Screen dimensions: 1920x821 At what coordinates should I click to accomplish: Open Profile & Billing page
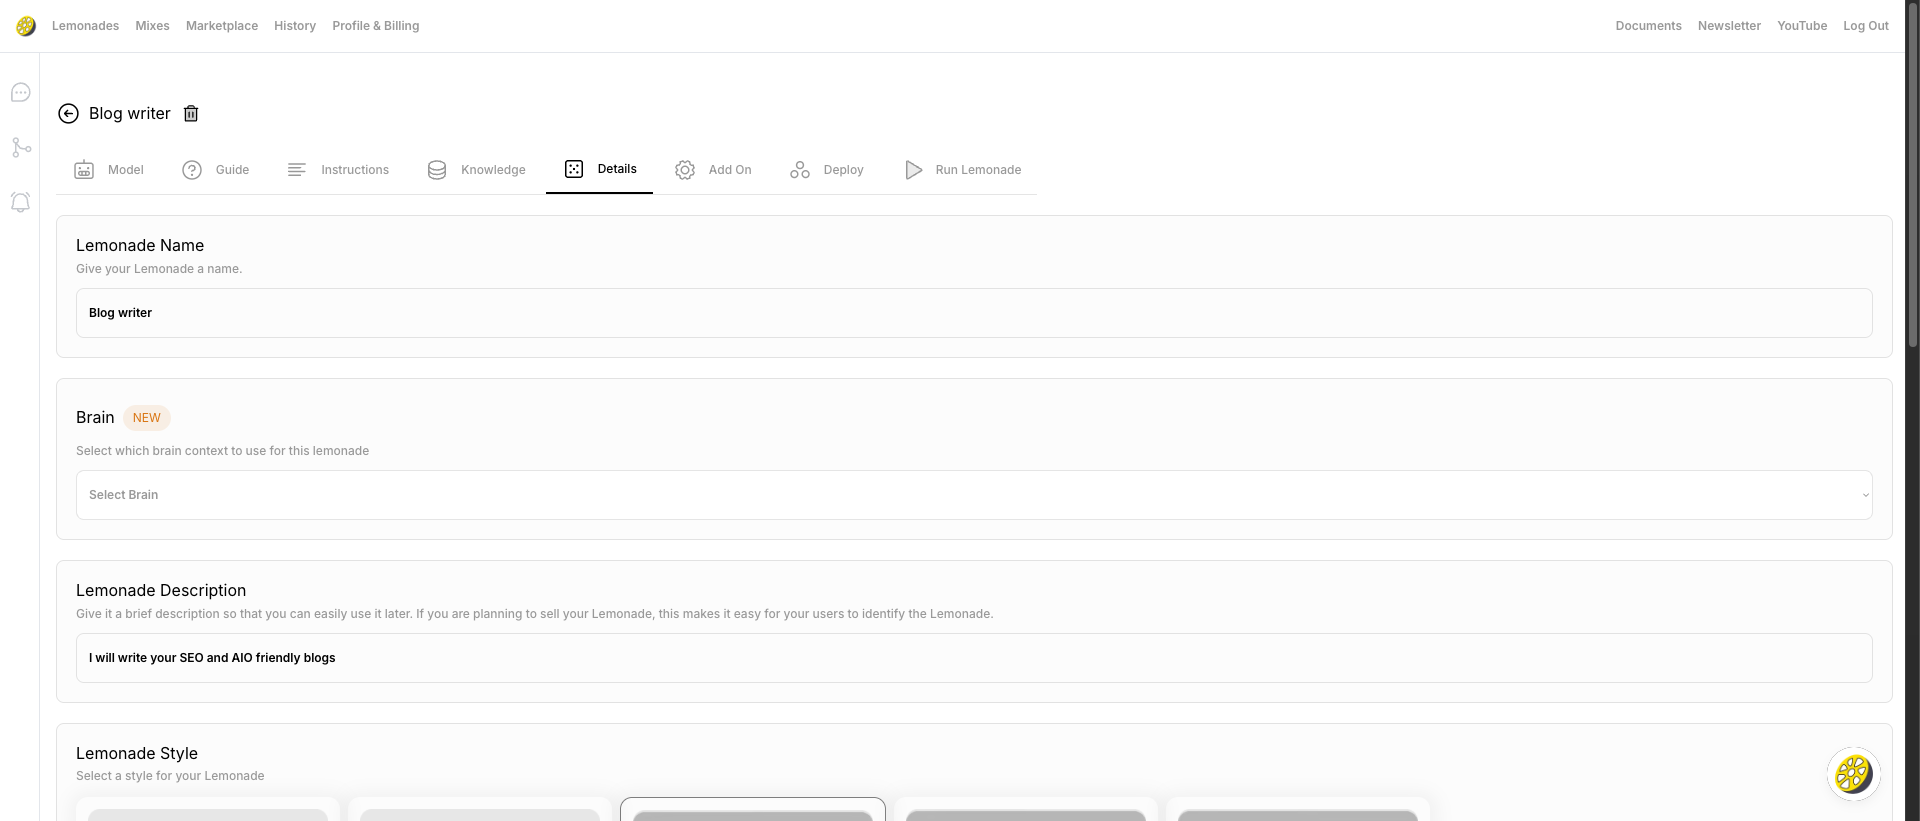pyautogui.click(x=376, y=26)
